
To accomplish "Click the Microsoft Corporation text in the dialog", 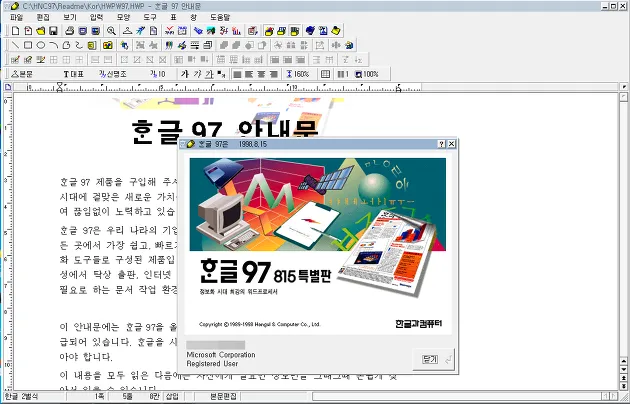I will (221, 355).
